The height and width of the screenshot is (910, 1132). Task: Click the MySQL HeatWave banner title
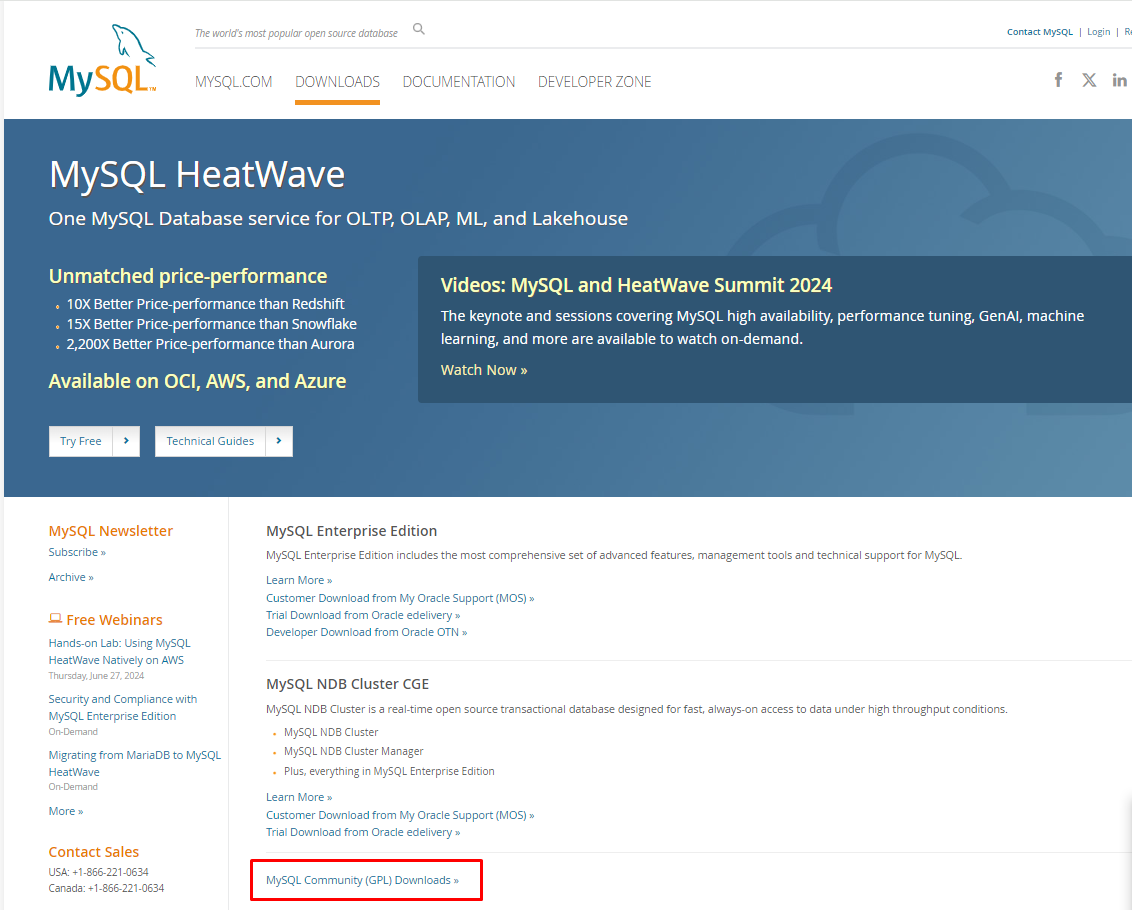197,175
